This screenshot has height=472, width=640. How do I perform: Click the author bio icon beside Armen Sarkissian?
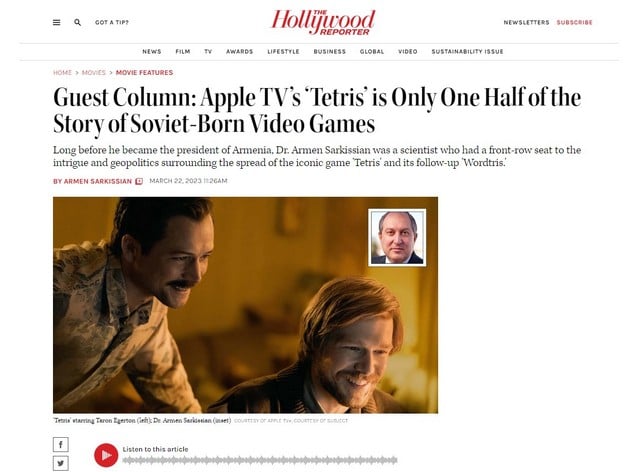coord(139,181)
